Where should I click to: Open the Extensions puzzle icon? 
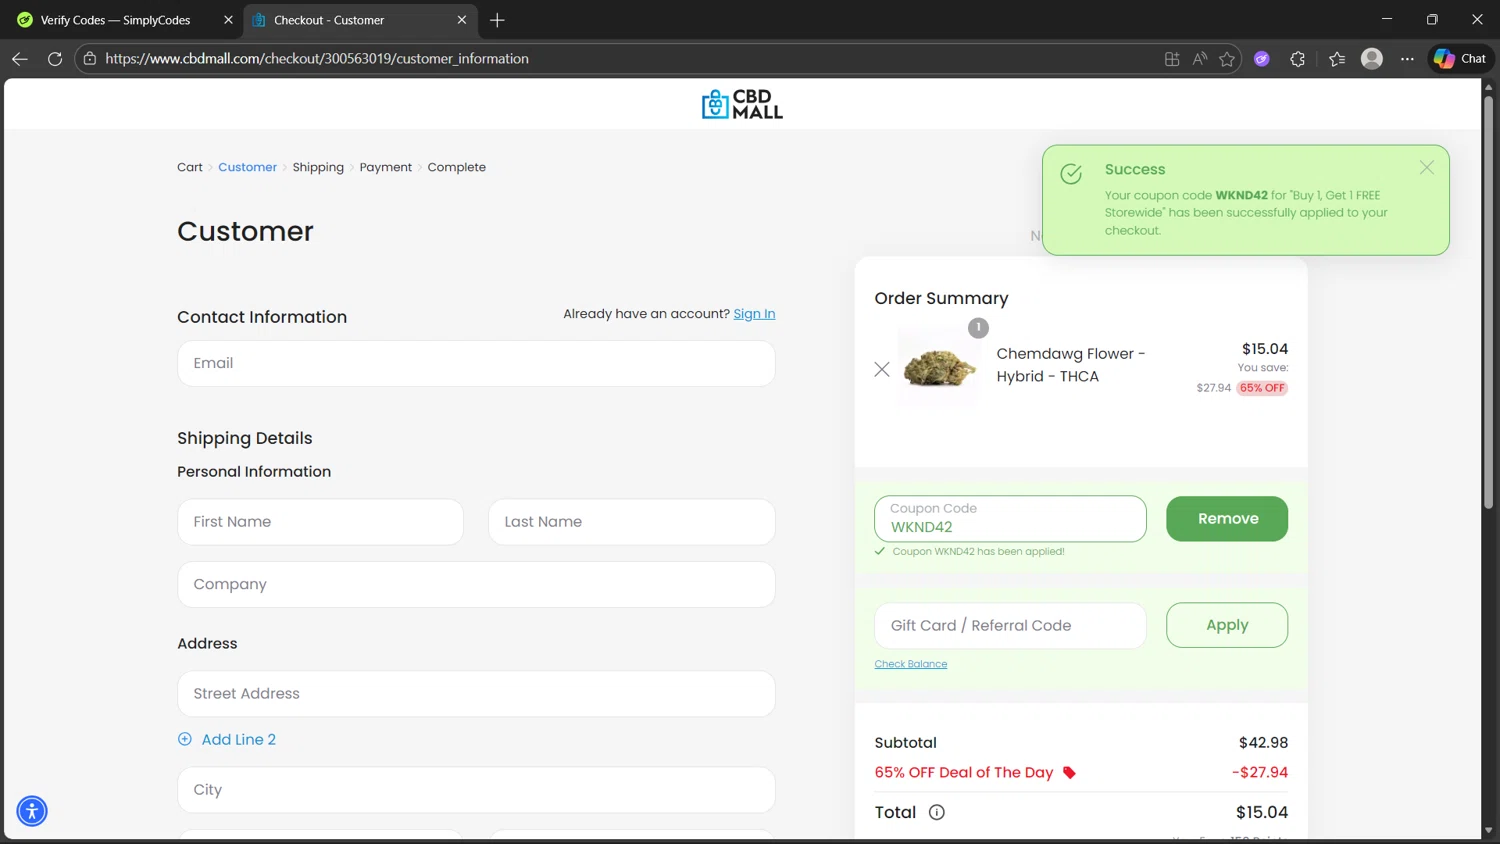1298,59
